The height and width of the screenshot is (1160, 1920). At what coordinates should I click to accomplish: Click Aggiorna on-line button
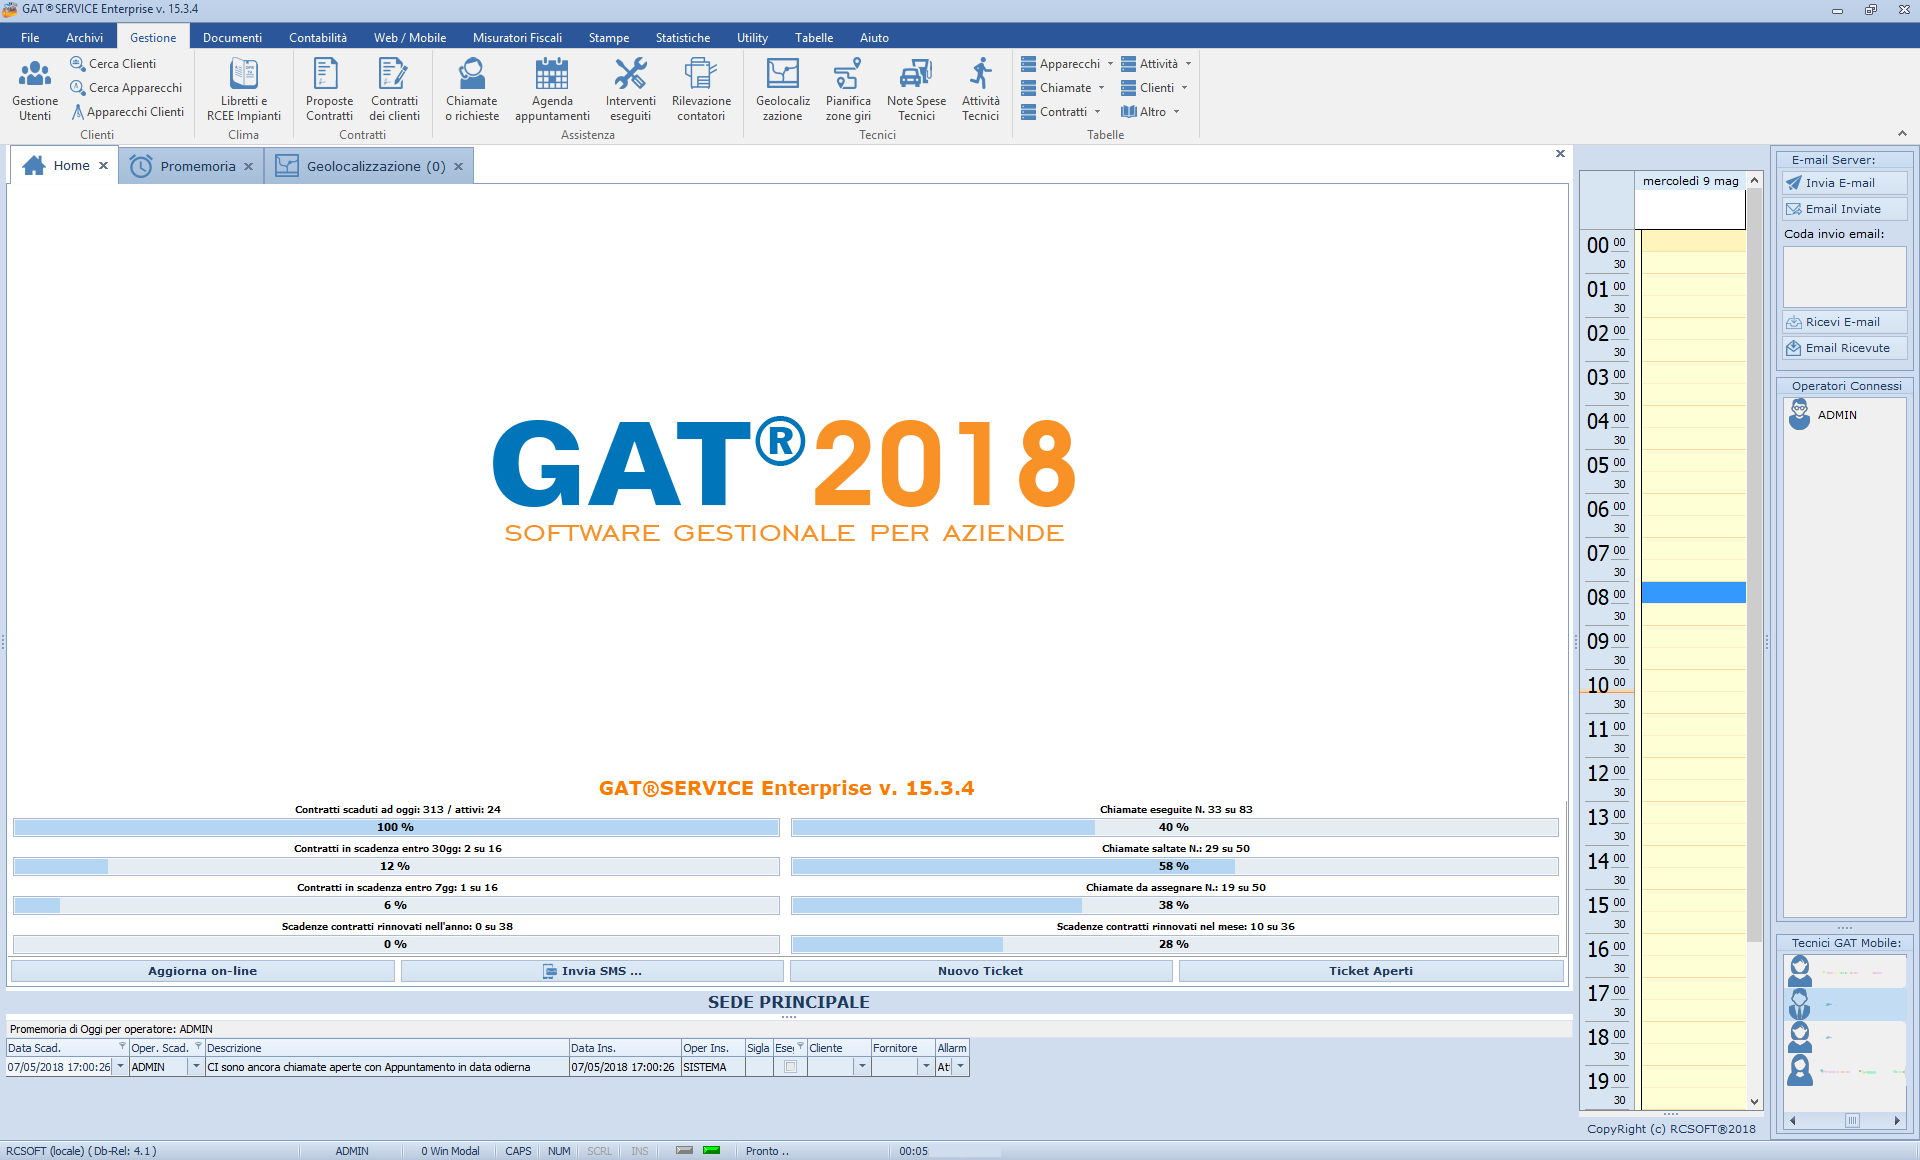point(202,971)
